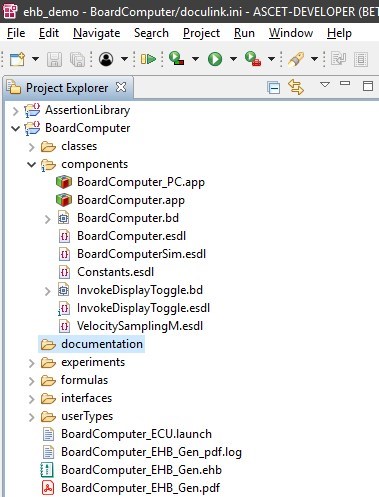
Task: Expand the interfaces folder
Action: [x=31, y=399]
